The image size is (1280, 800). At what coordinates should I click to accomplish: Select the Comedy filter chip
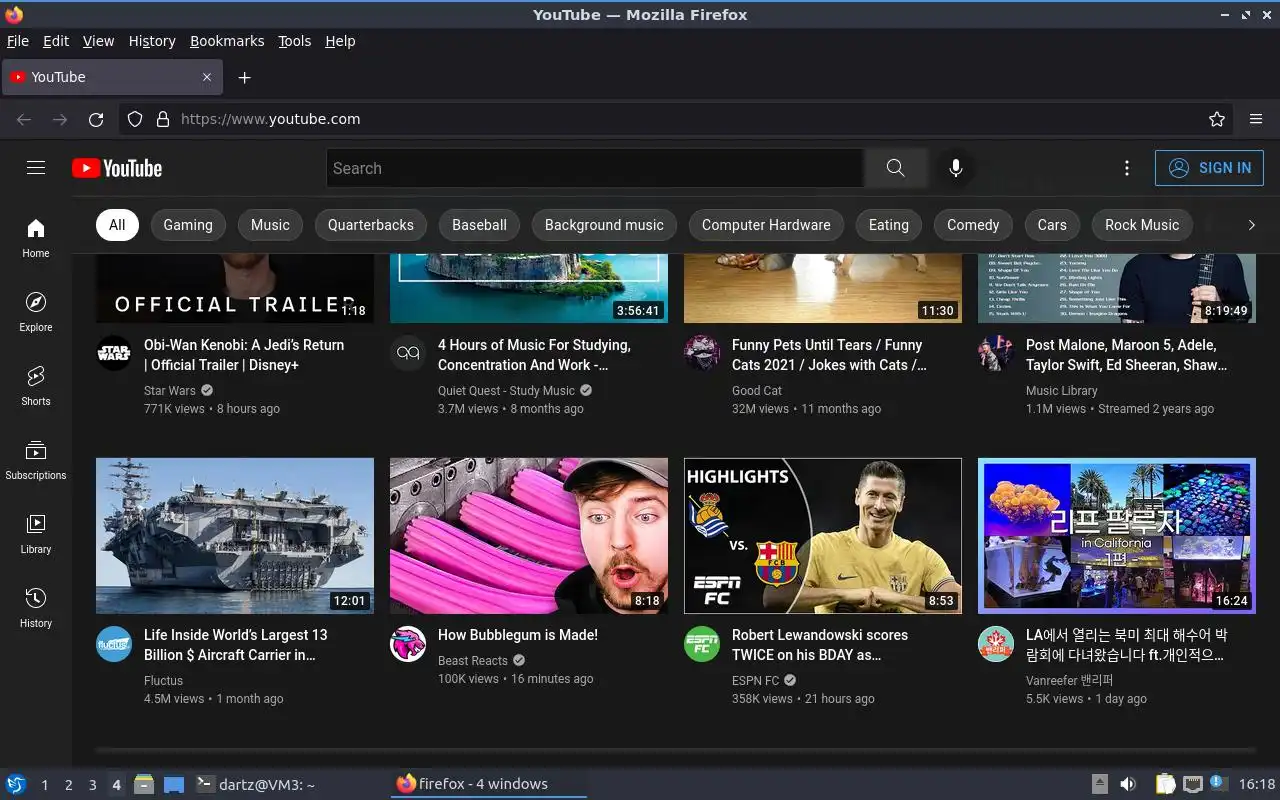click(x=973, y=225)
